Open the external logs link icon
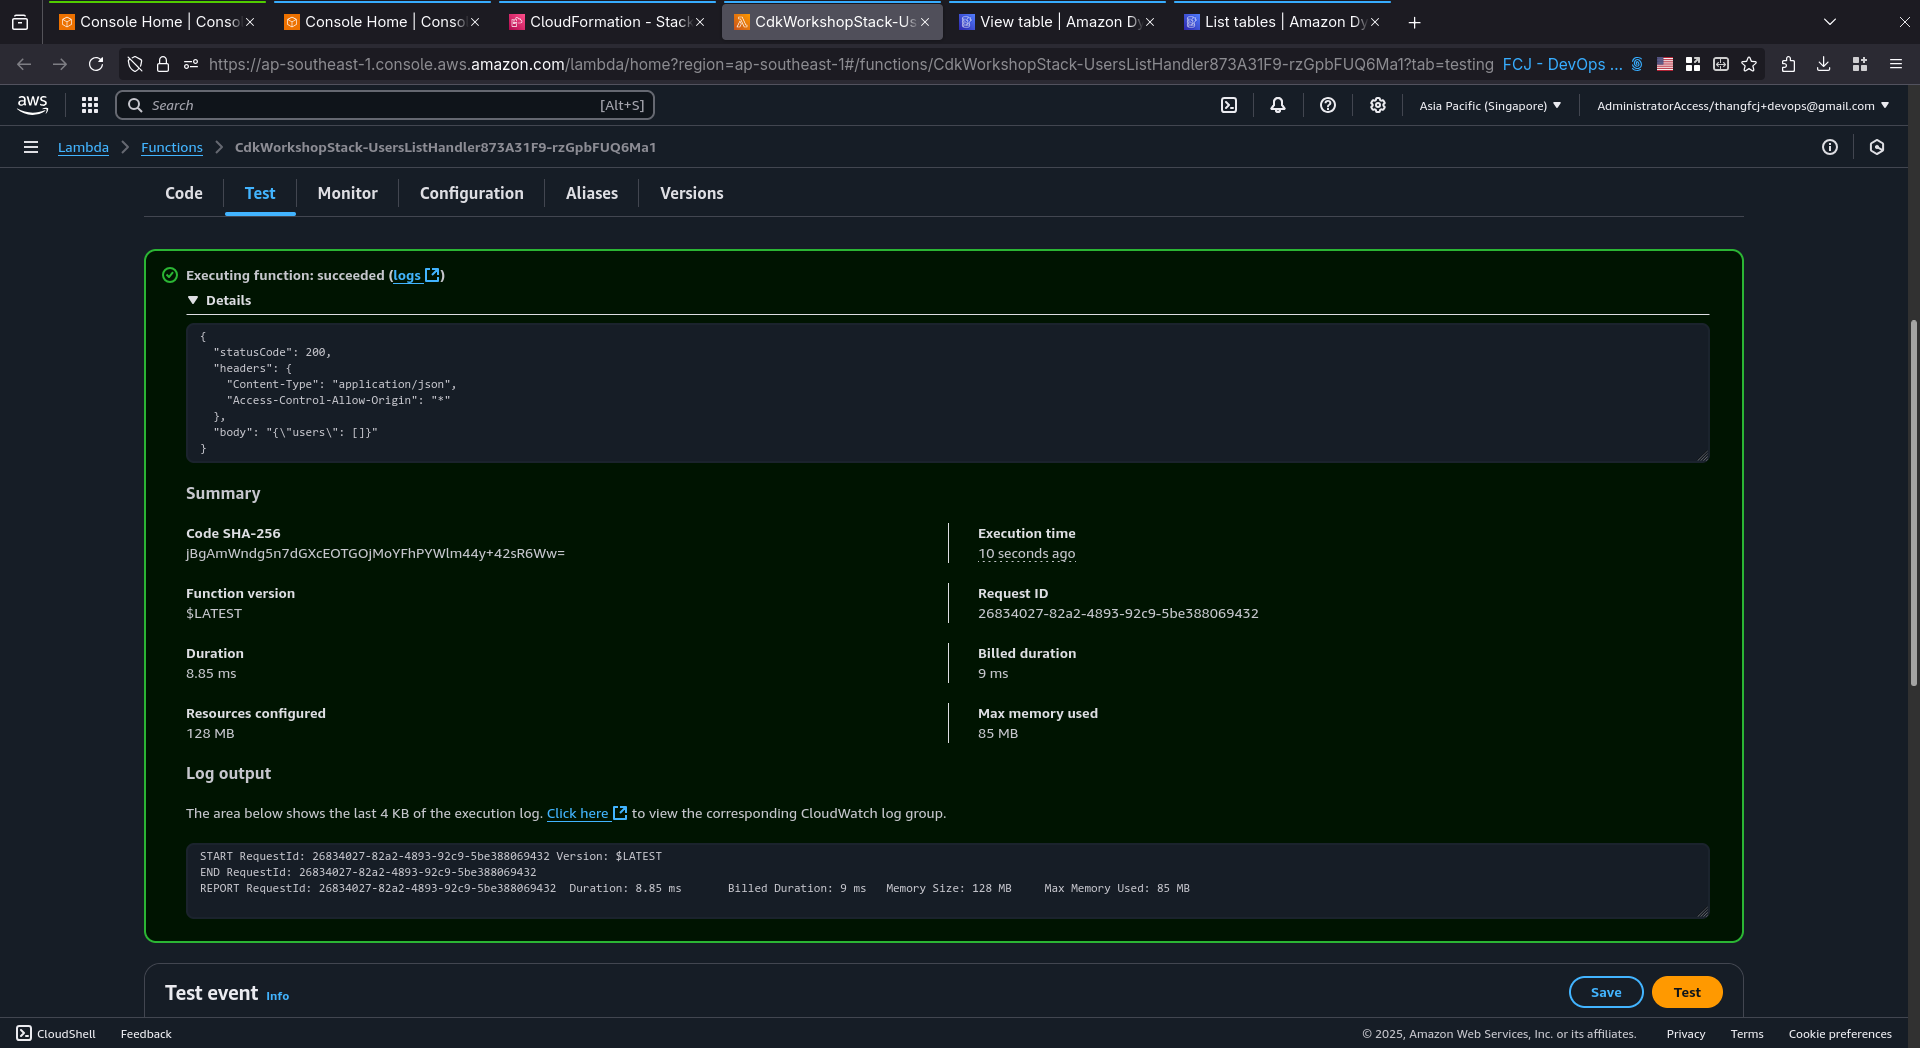This screenshot has width=1920, height=1048. [433, 275]
